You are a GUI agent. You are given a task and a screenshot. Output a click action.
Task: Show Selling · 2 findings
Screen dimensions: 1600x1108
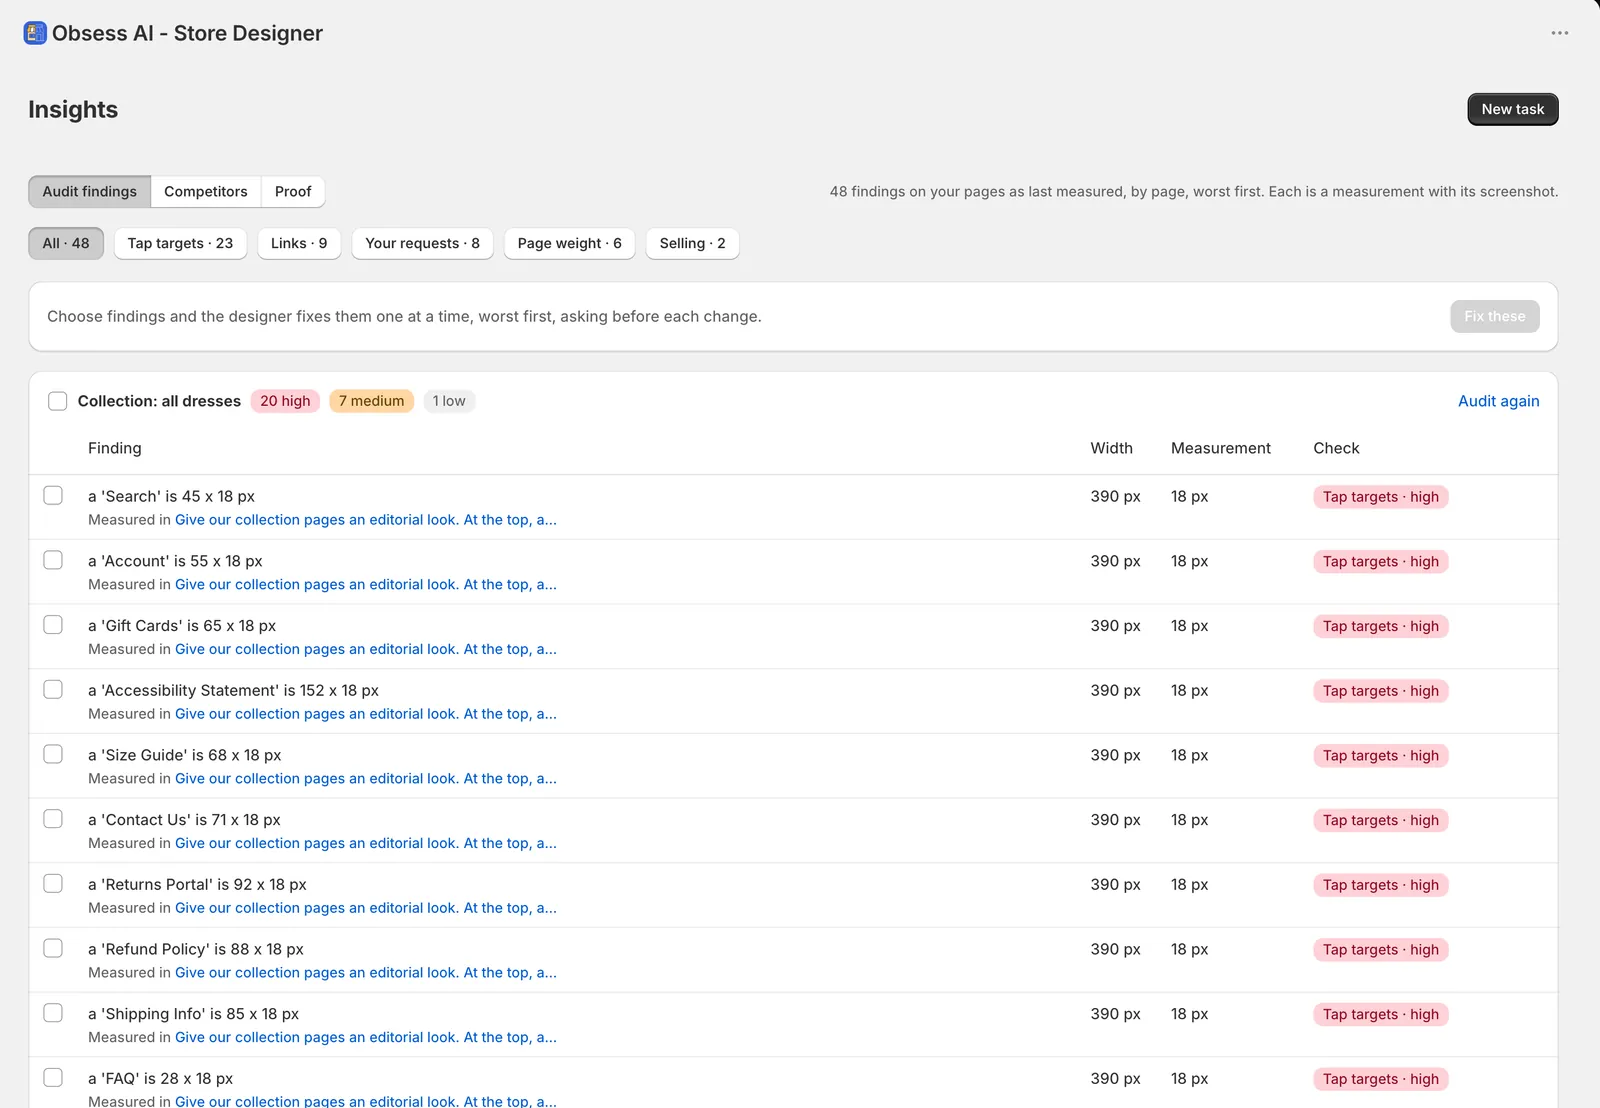click(x=692, y=243)
